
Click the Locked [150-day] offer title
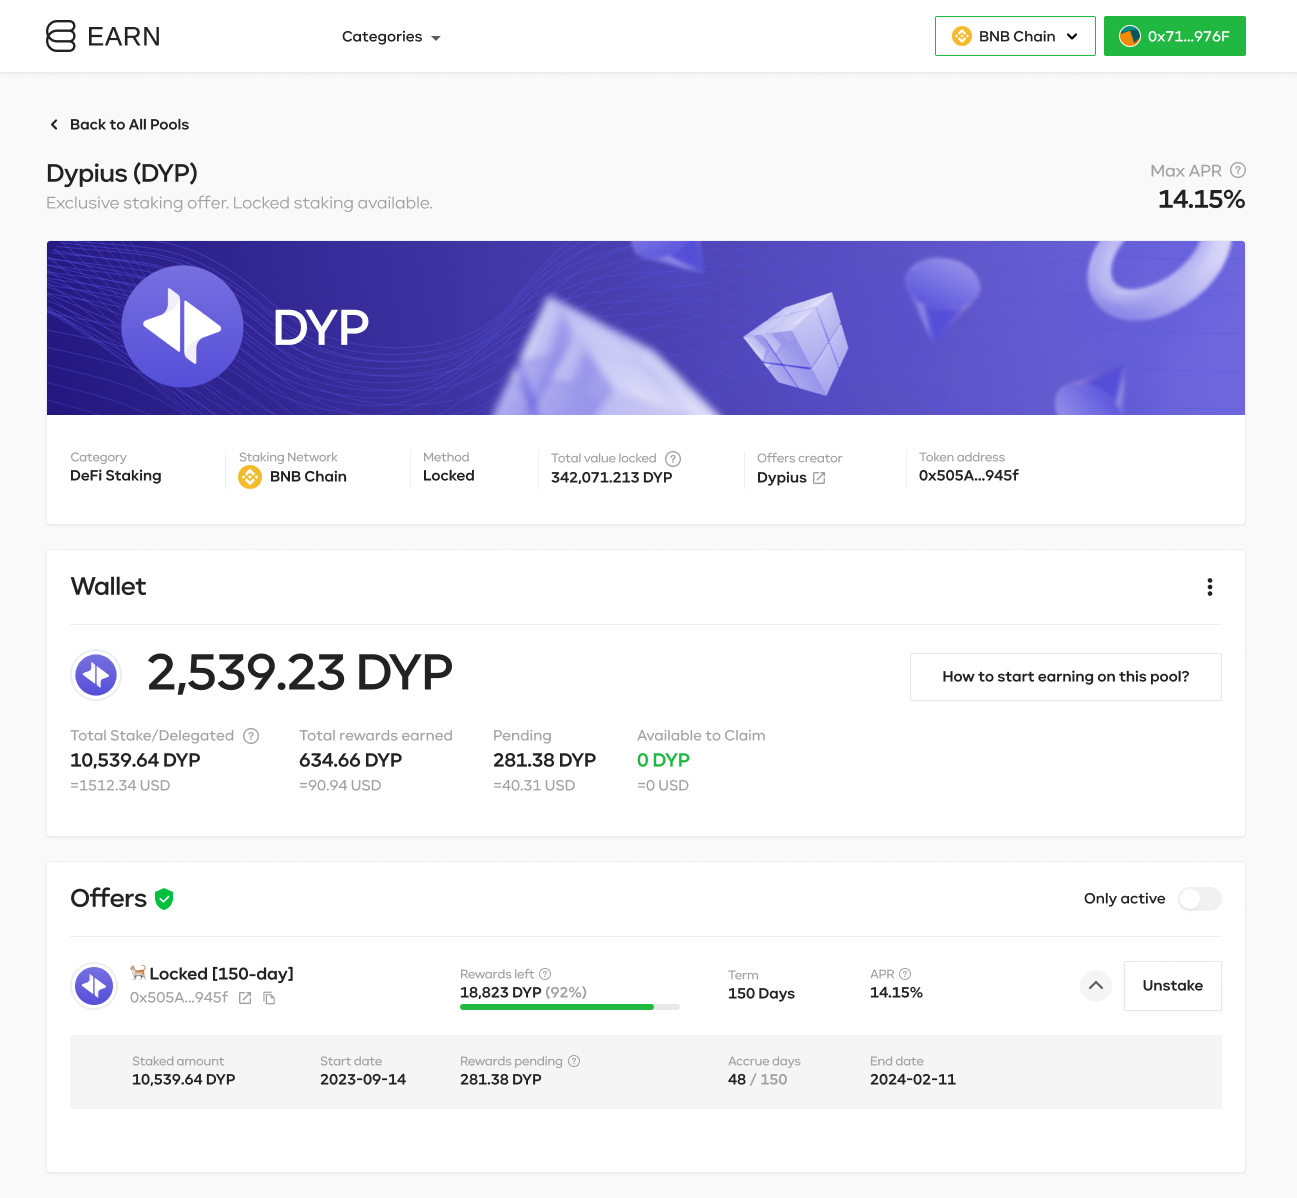tap(222, 974)
